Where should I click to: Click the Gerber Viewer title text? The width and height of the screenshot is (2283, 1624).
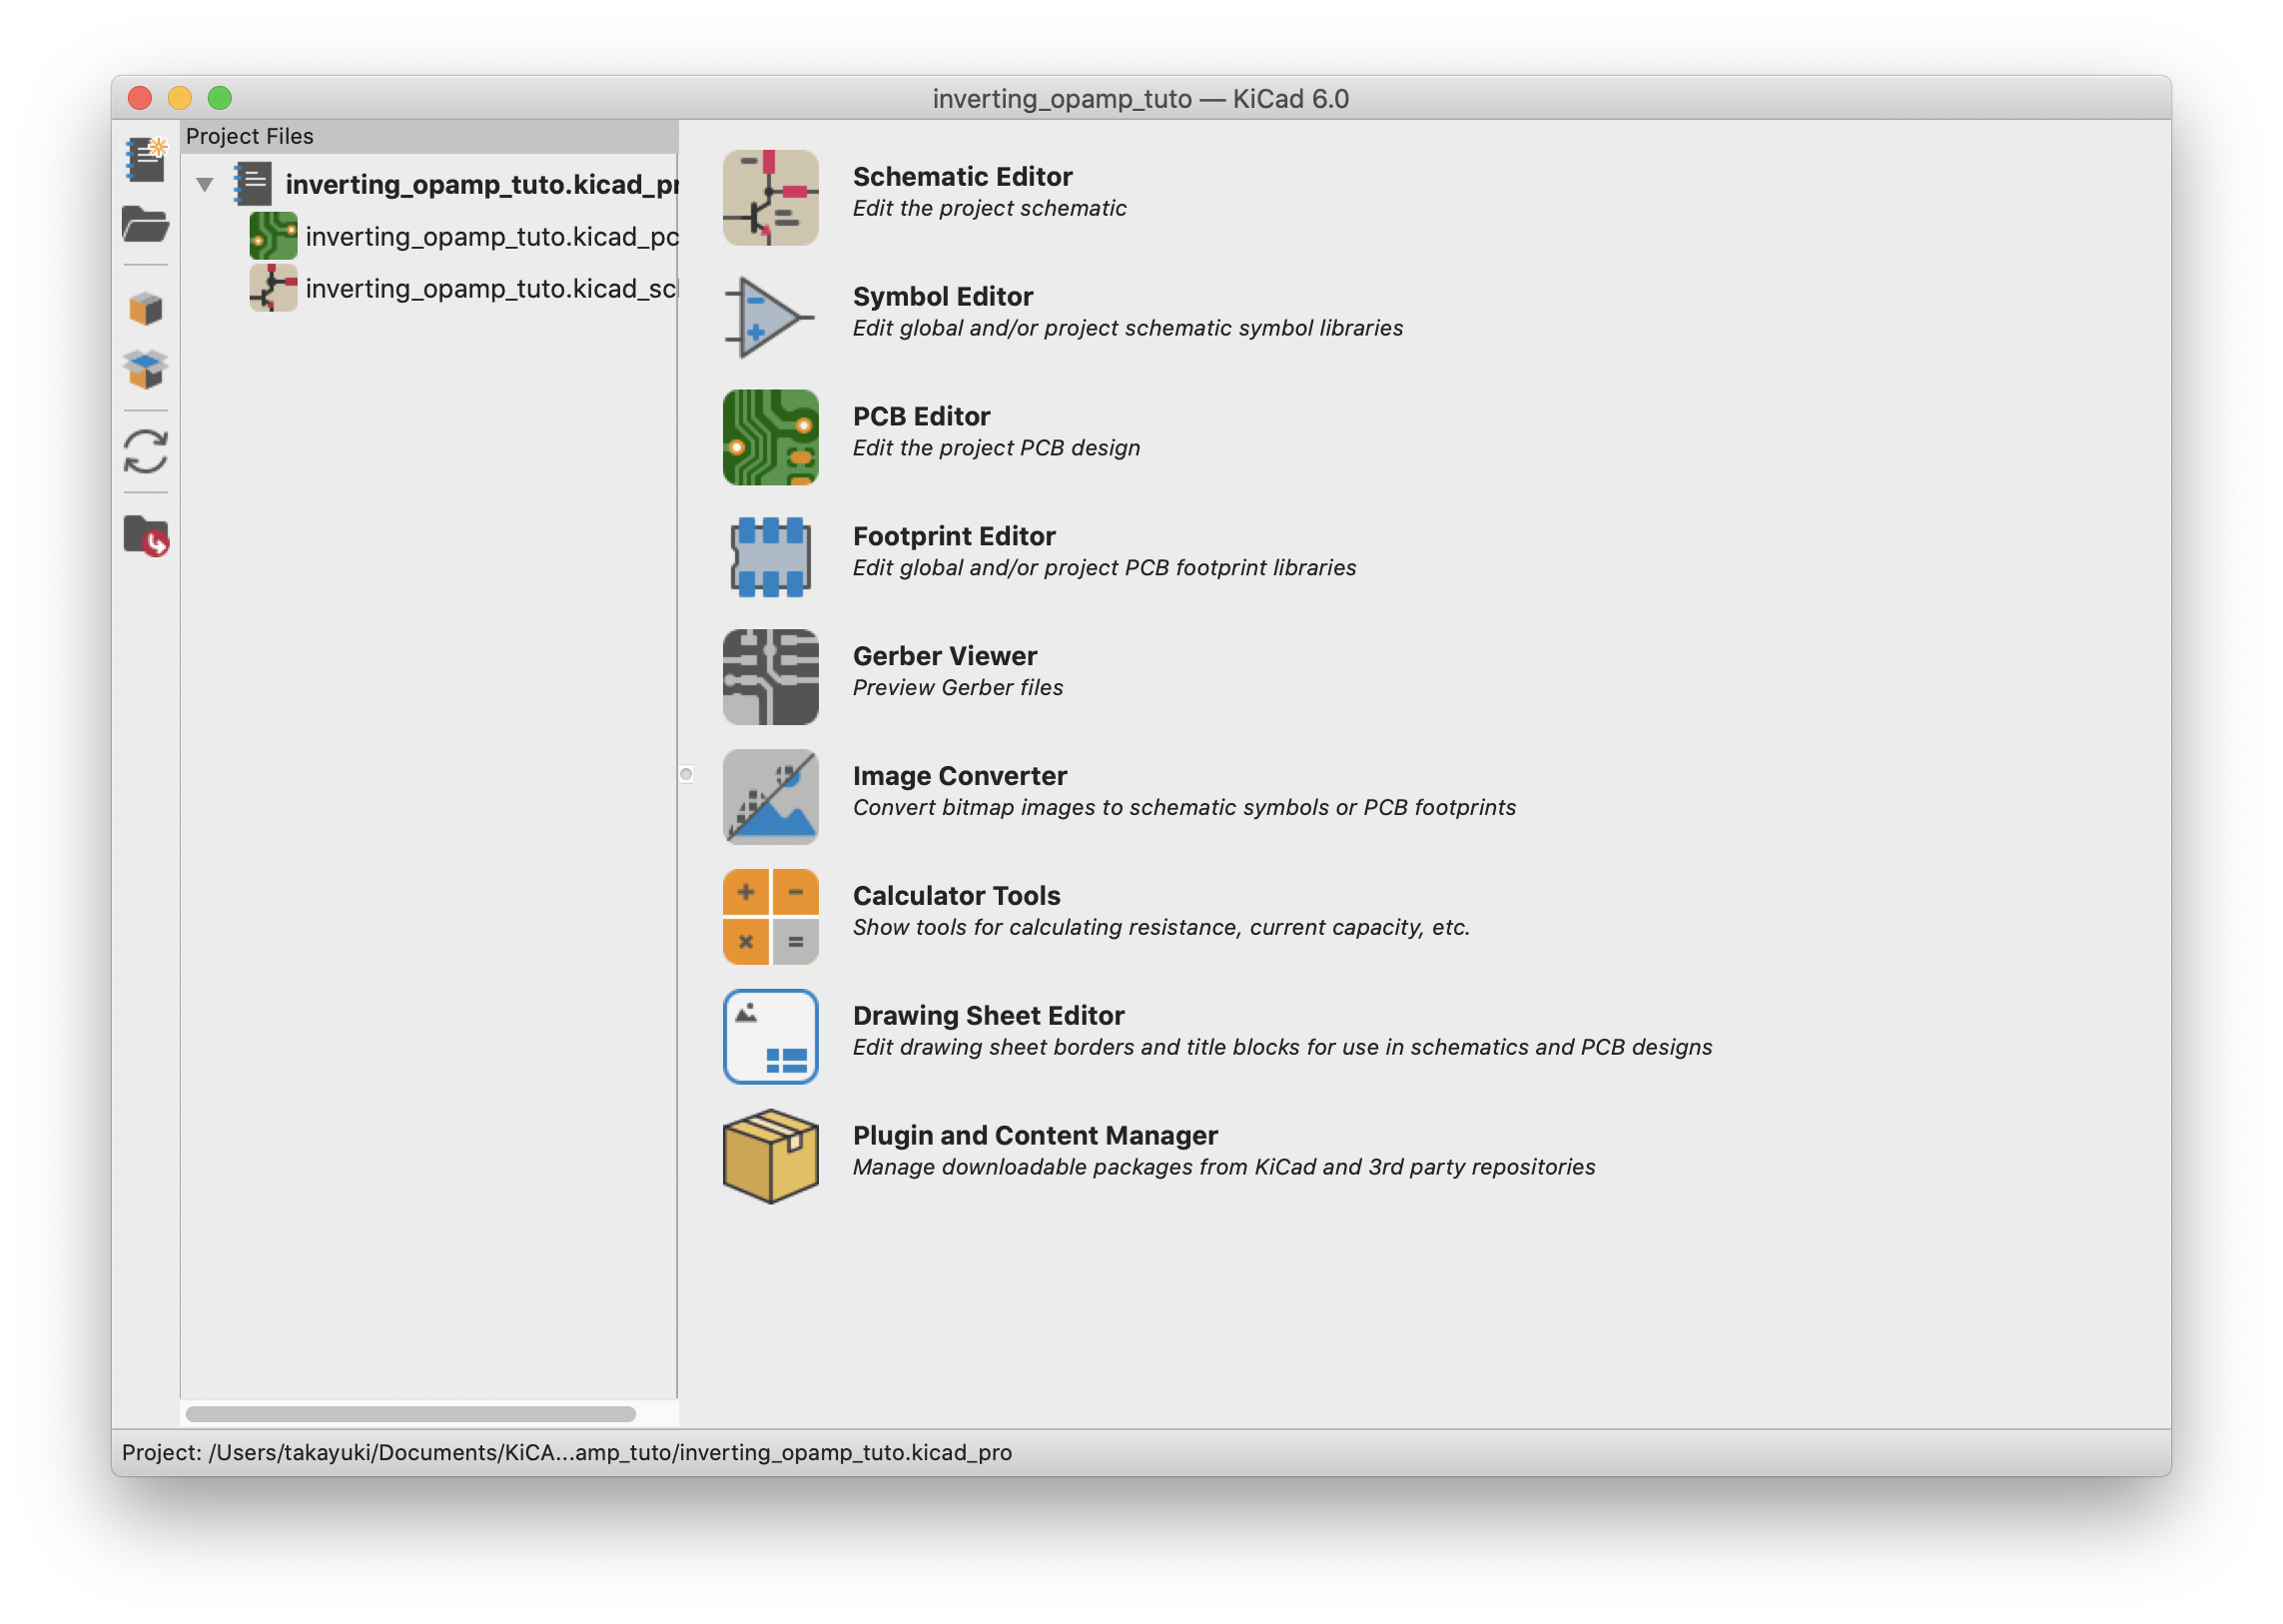point(944,656)
